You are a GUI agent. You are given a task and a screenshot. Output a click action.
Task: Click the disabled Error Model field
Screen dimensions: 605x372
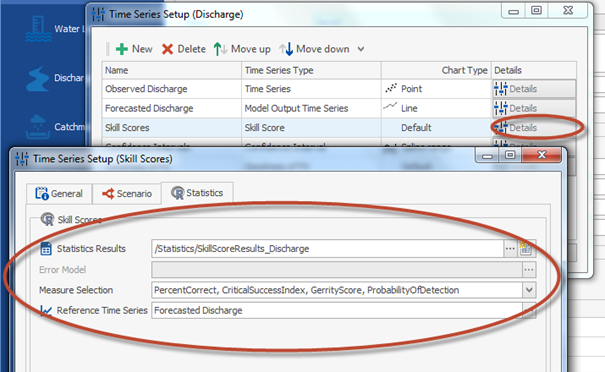pos(337,269)
